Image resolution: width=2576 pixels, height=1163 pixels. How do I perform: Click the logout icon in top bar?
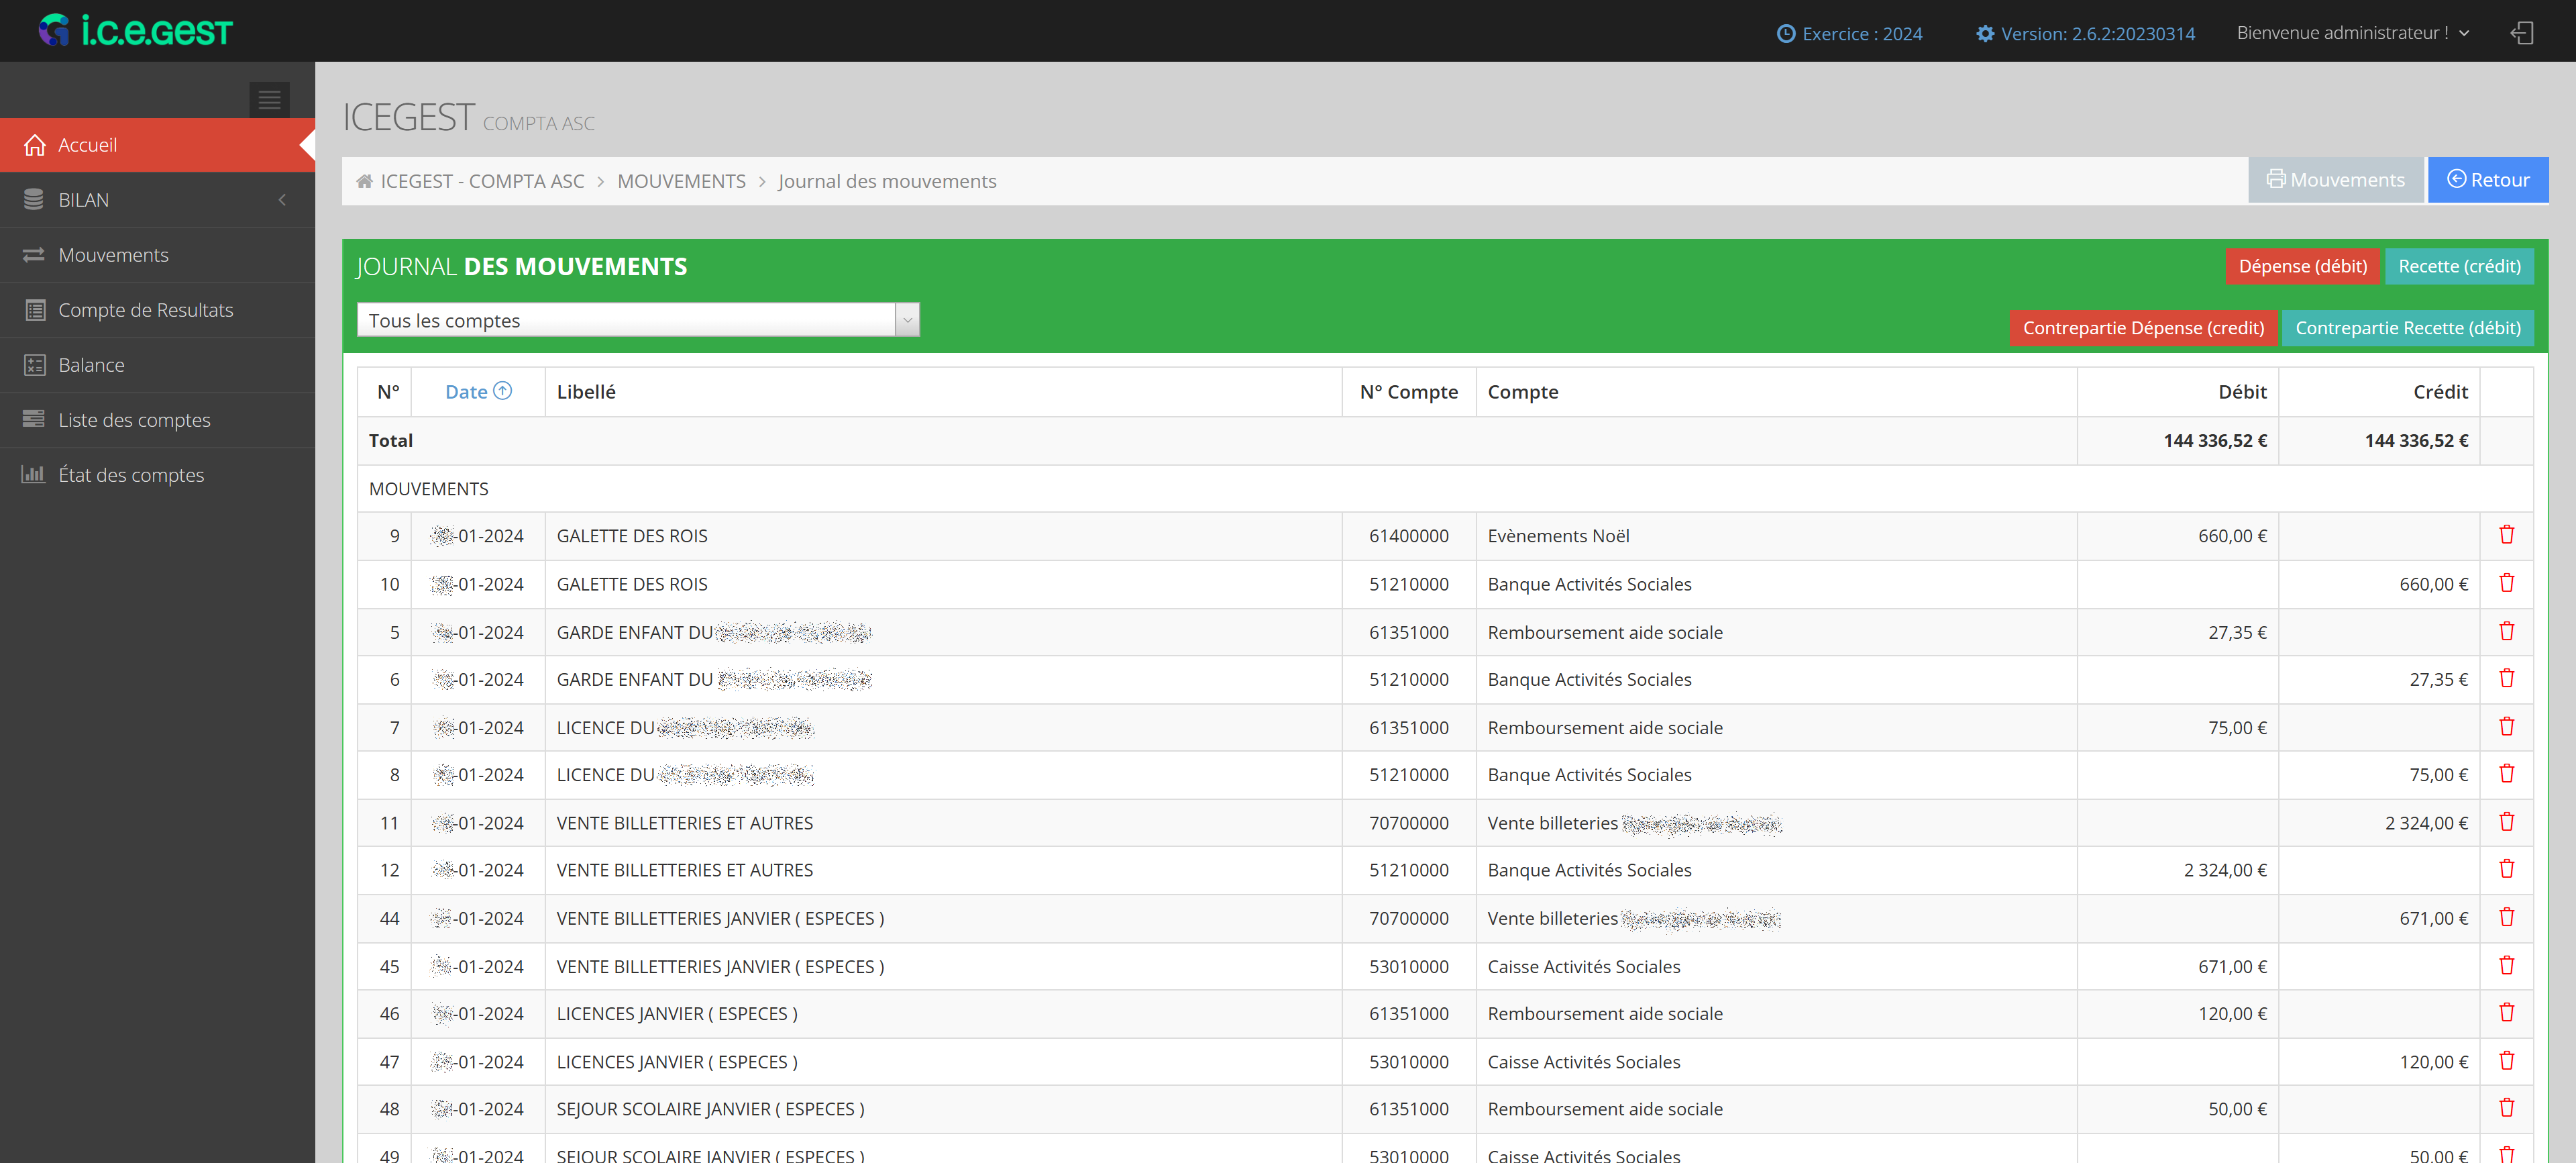[x=2521, y=33]
